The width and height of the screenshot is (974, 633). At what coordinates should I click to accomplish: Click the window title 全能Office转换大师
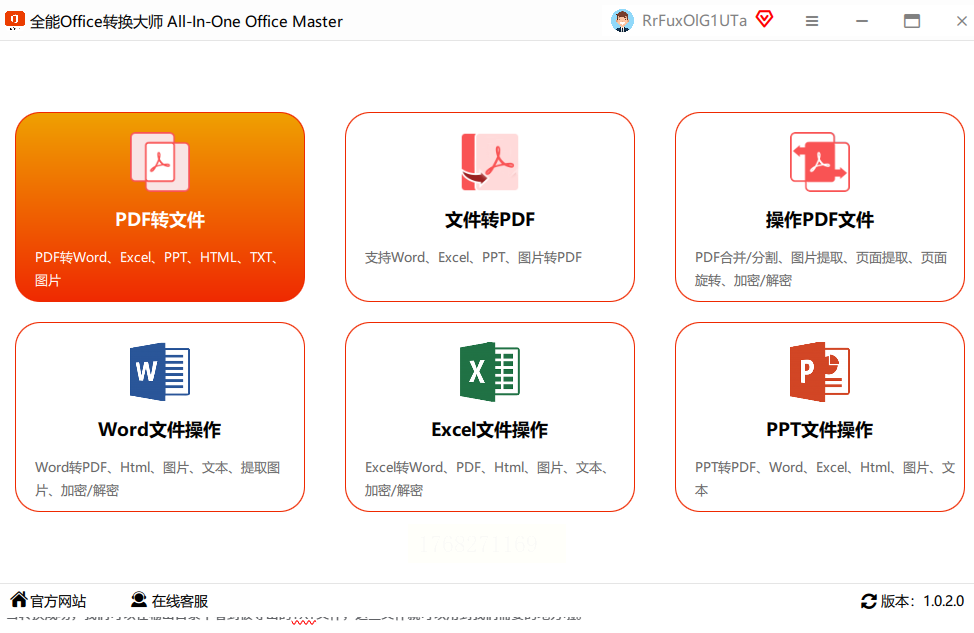186,21
